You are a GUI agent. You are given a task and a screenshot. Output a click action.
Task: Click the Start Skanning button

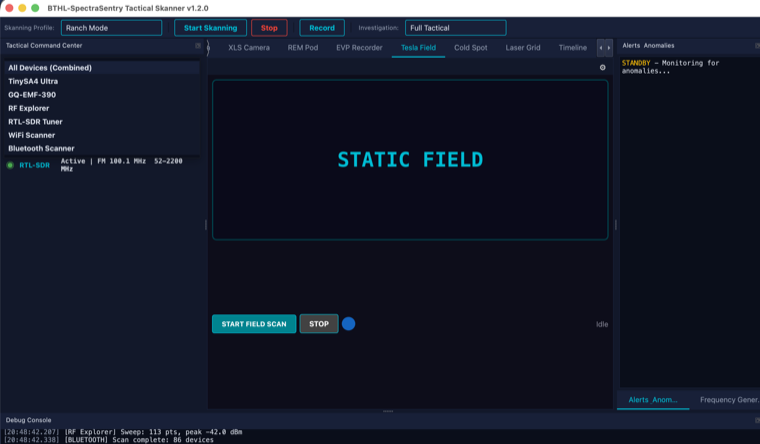tap(210, 28)
